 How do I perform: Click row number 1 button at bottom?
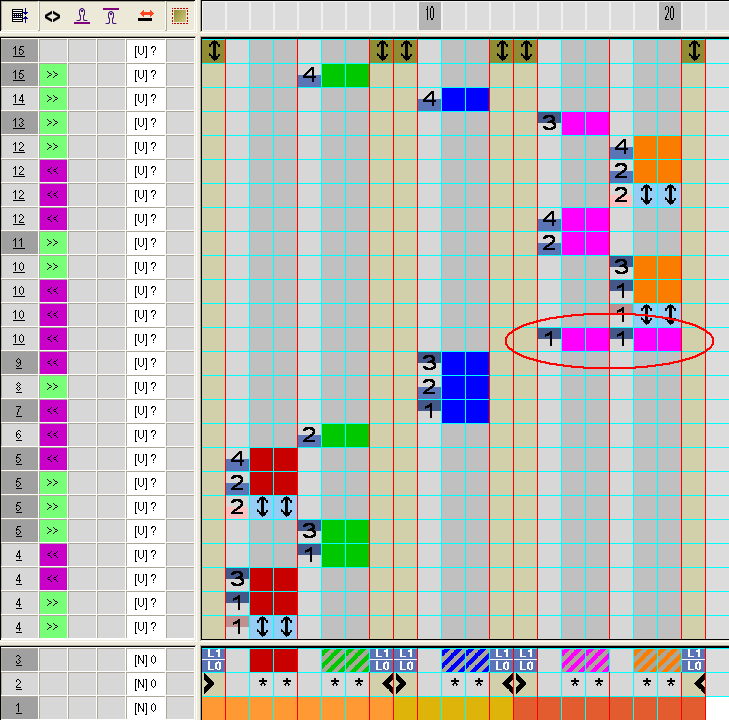coord(19,708)
